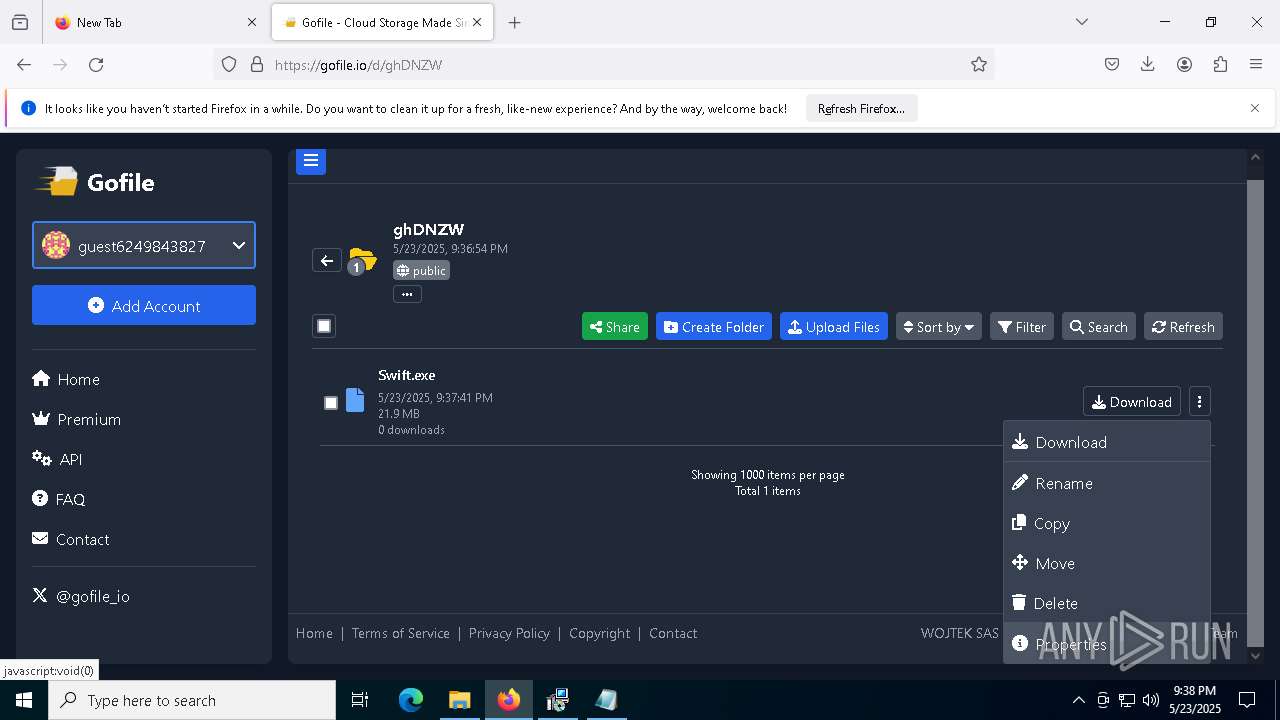Bookmark this page with star icon
Image resolution: width=1280 pixels, height=720 pixels.
tap(979, 64)
